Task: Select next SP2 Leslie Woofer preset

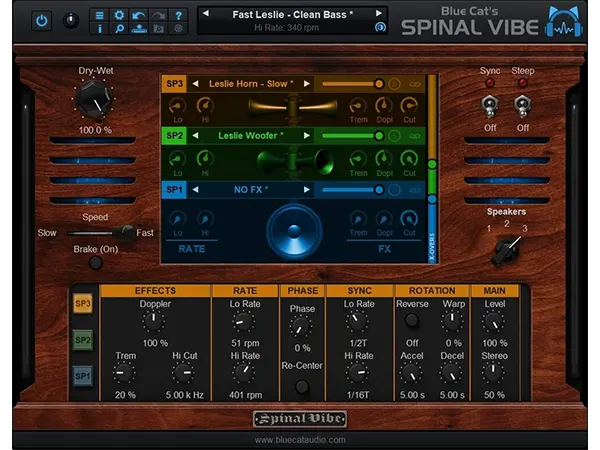Action: tap(307, 135)
